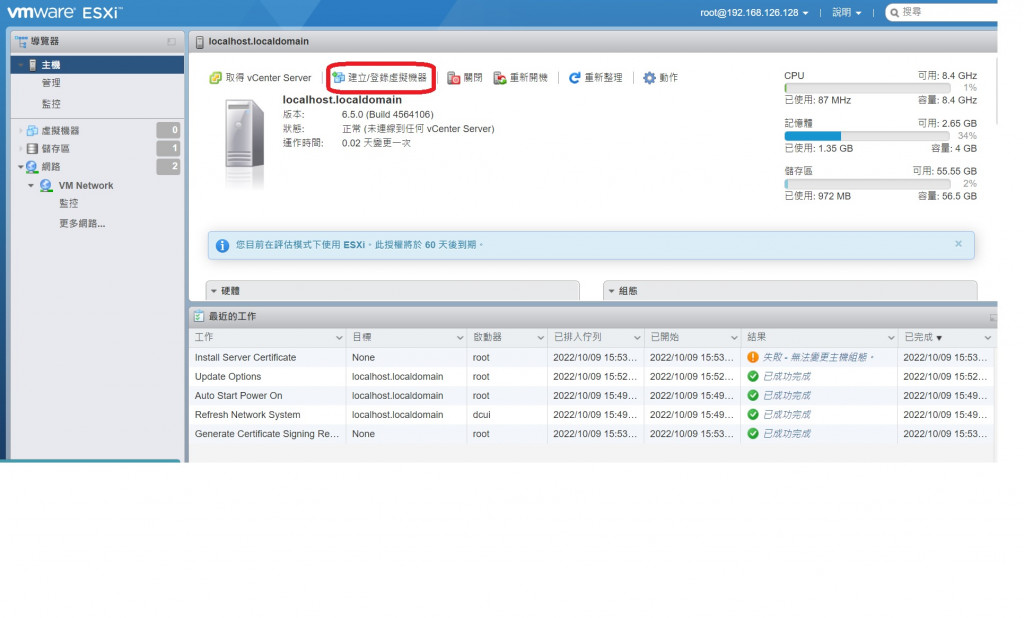Click green check icon on Refresh Network row

753,414
